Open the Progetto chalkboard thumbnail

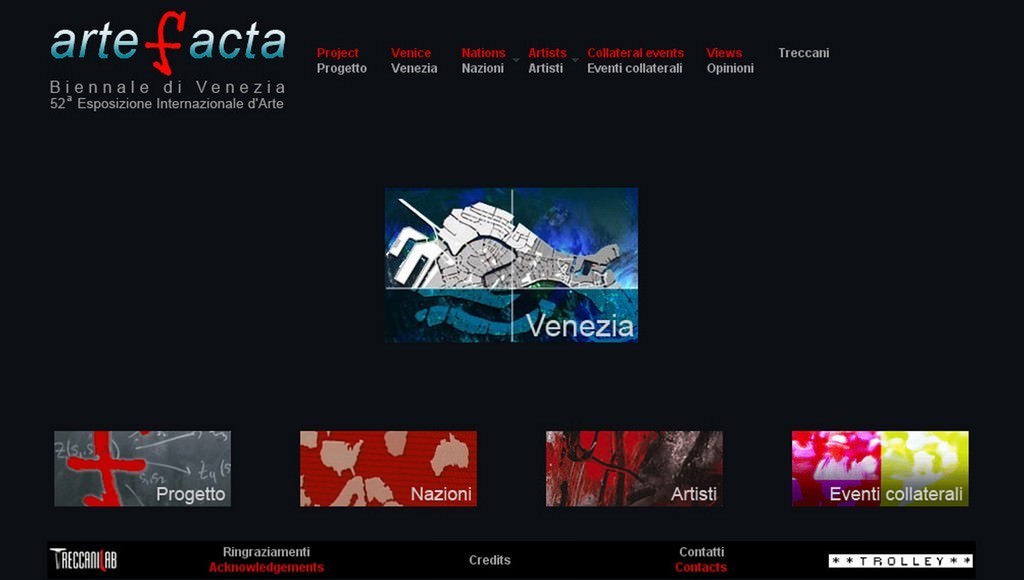tap(142, 468)
